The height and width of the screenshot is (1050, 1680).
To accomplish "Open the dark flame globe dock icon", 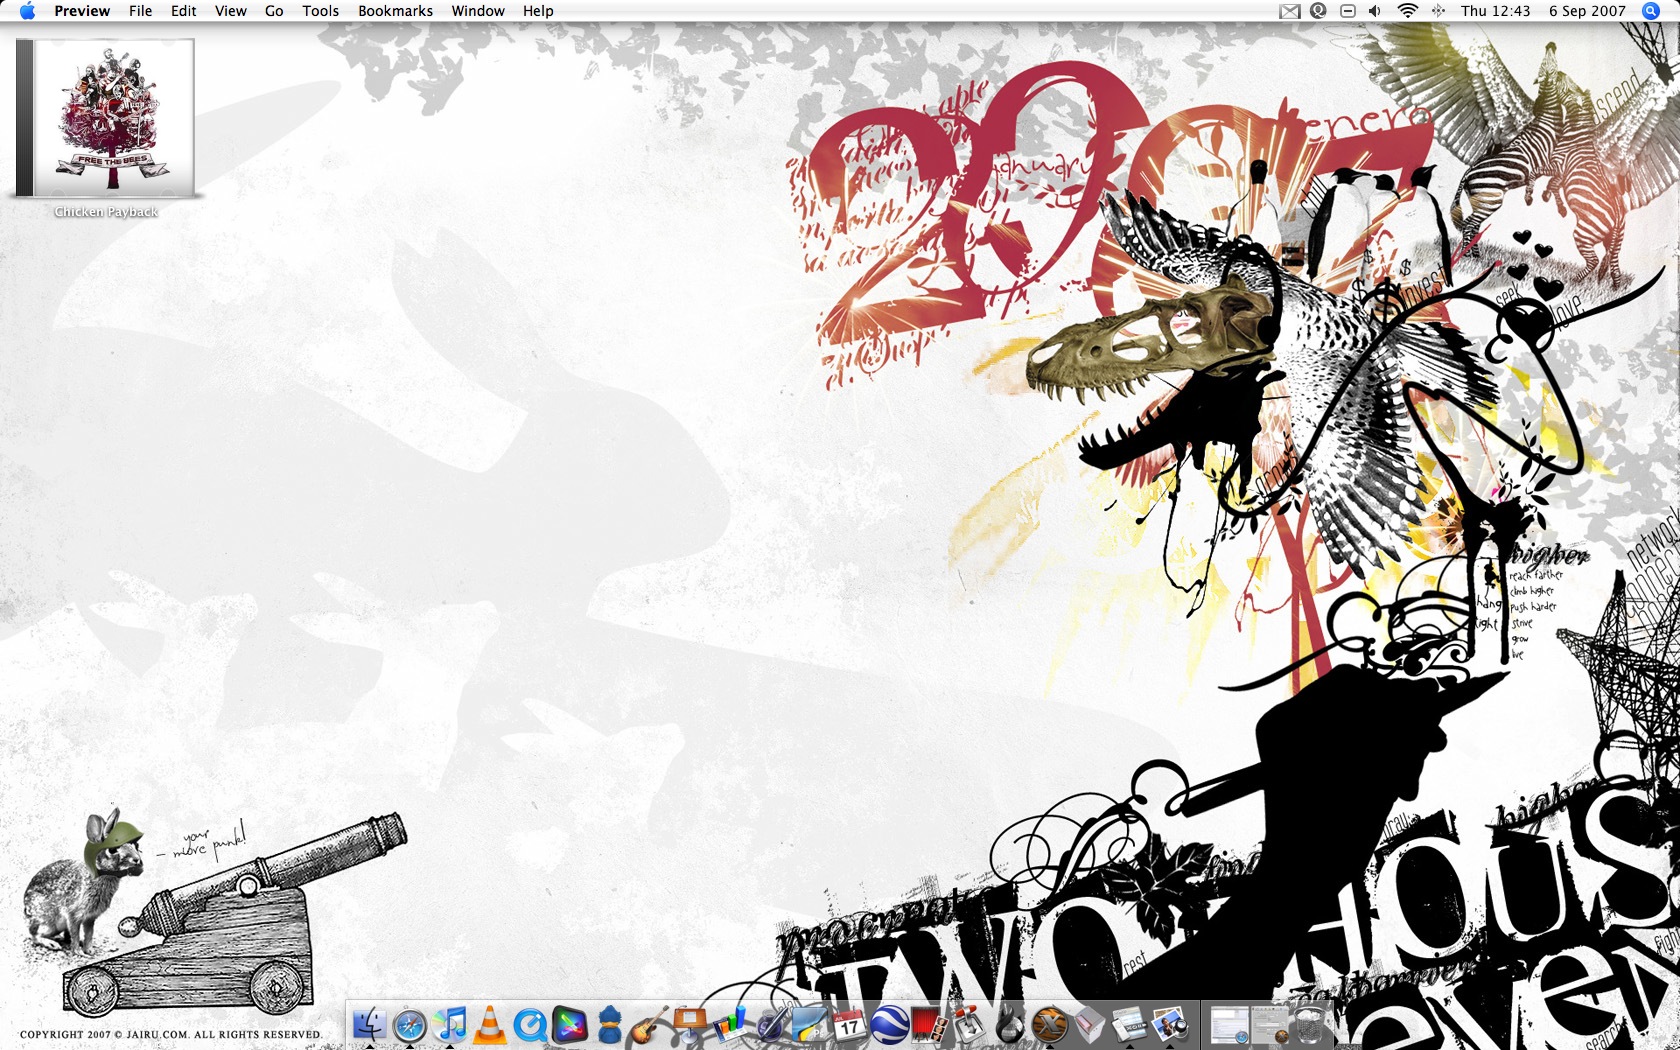I will point(1010,1025).
